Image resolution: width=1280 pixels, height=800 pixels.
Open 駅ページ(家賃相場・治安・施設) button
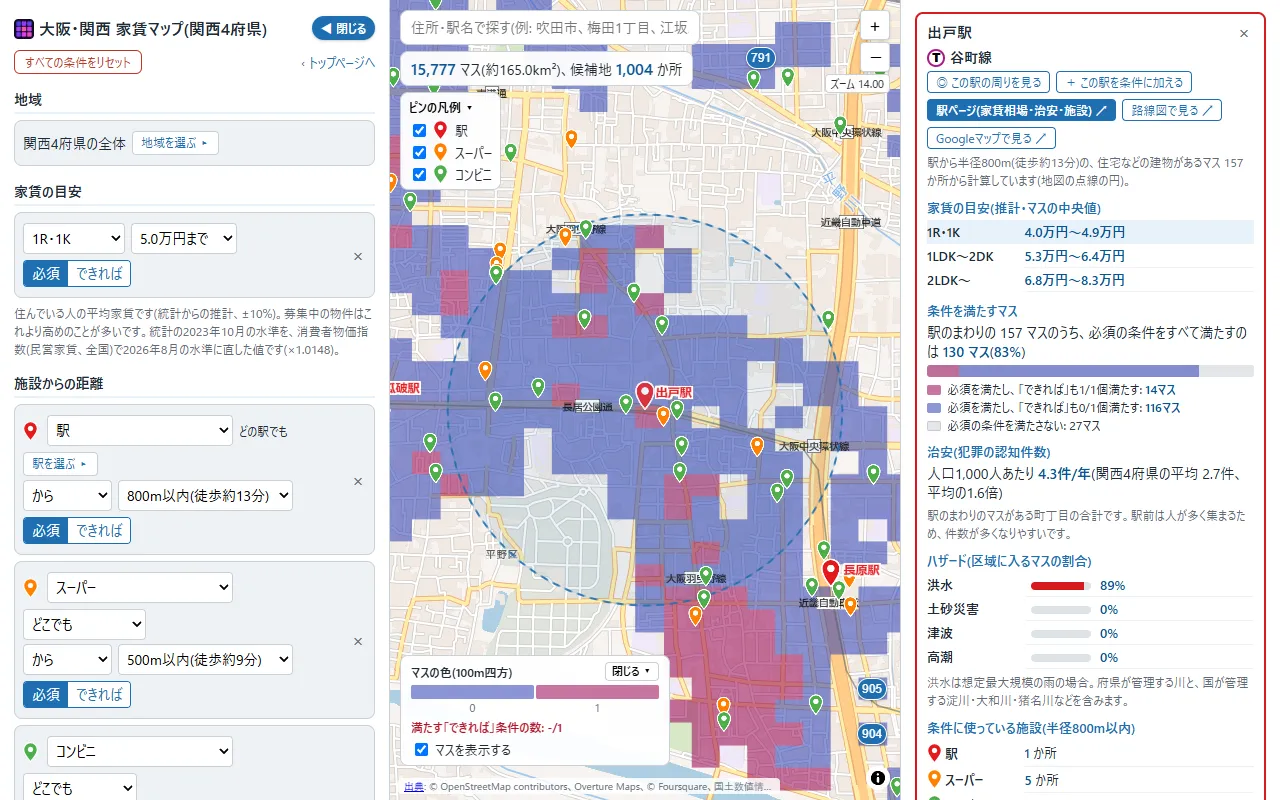[1021, 110]
